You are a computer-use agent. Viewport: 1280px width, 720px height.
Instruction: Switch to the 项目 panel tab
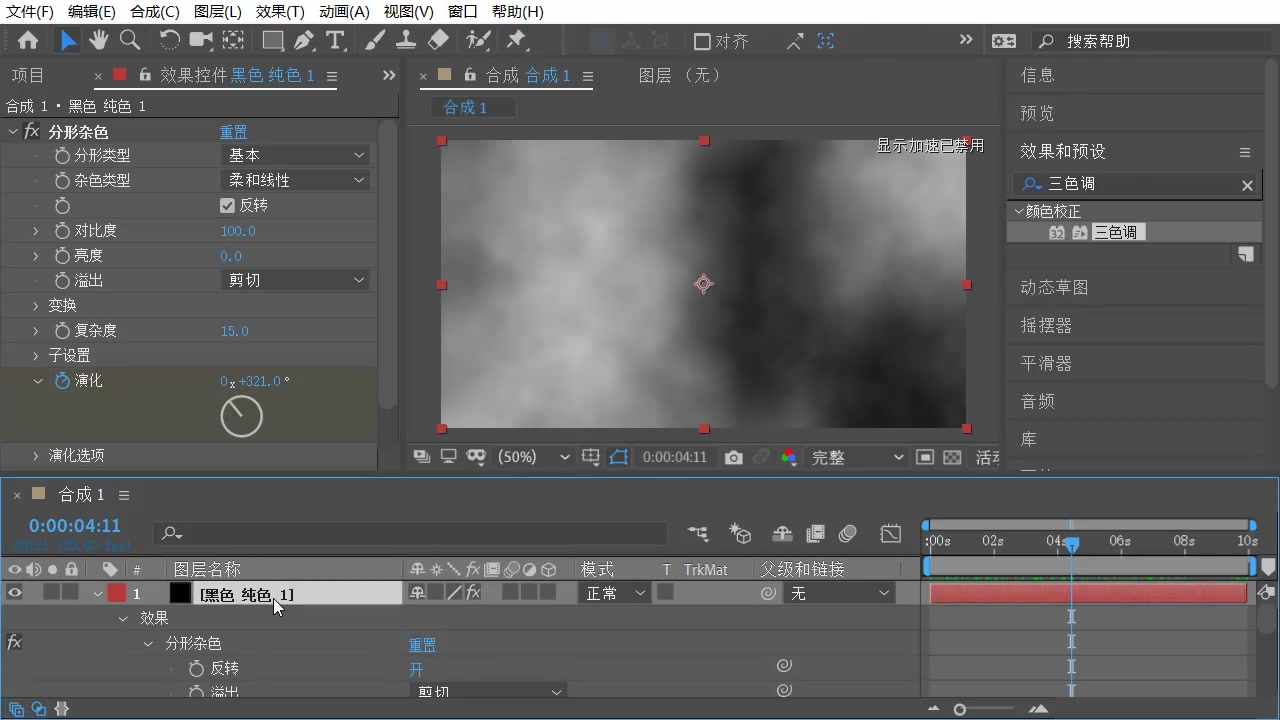coord(28,76)
